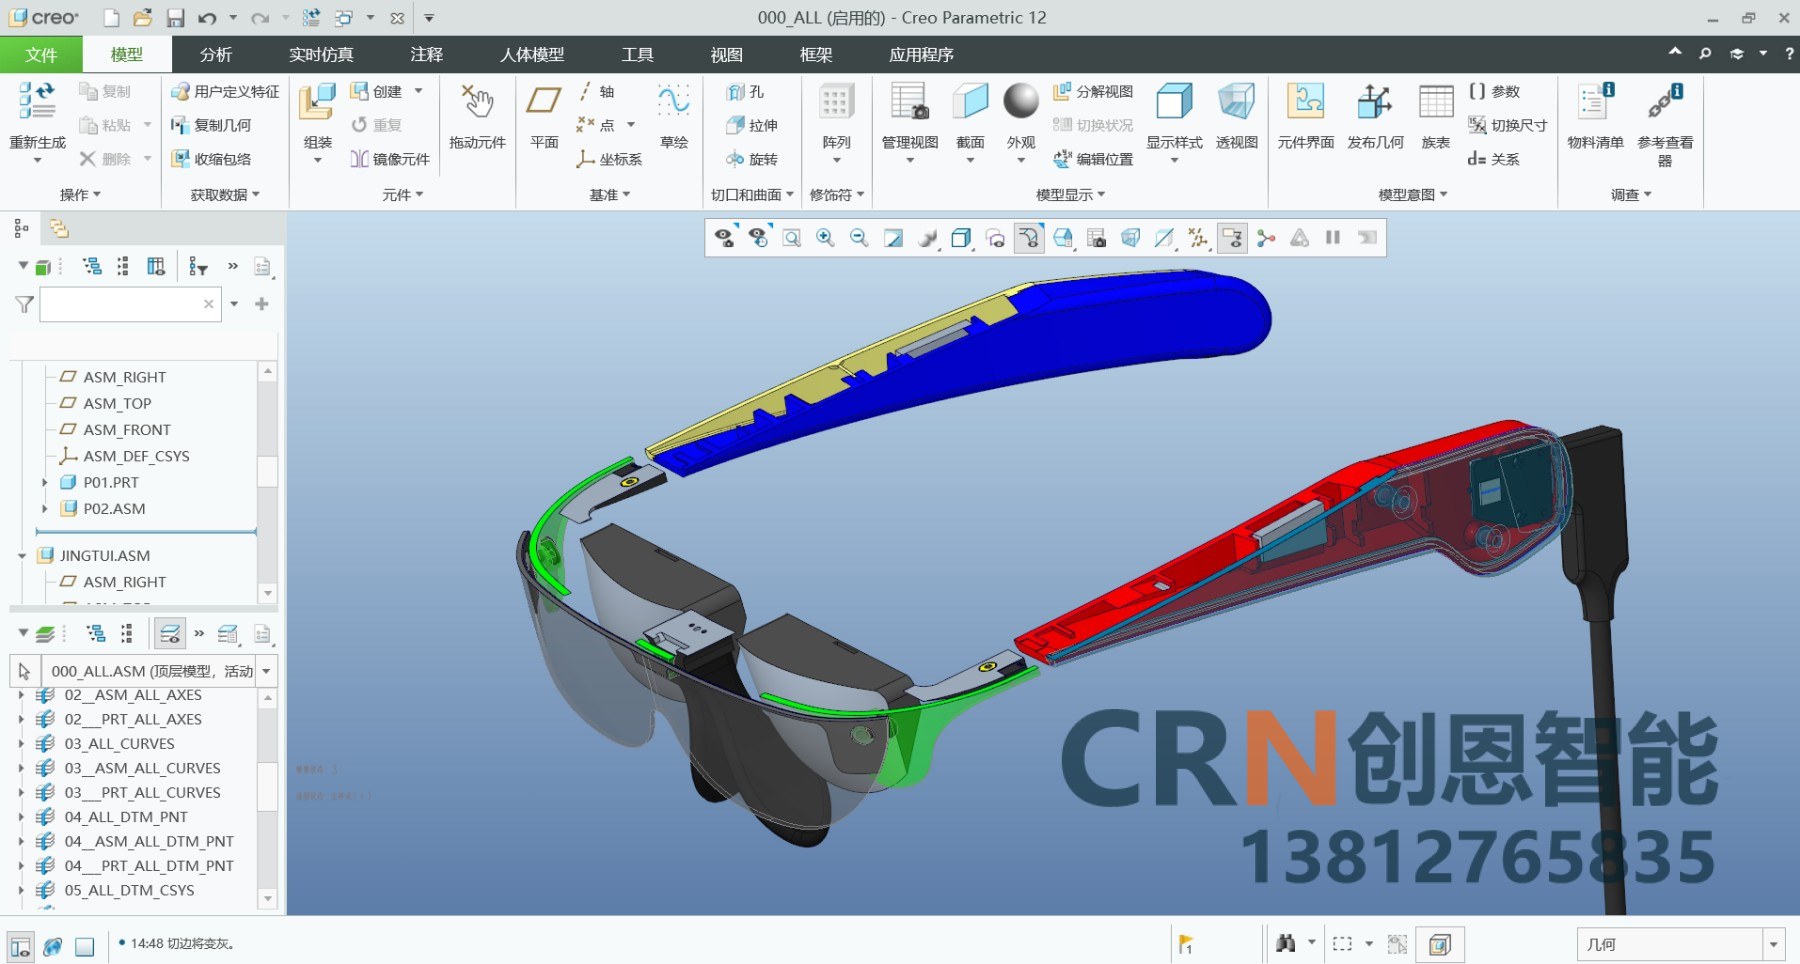Open the 物料清单 (Bill of Materials) icon
This screenshot has height=964, width=1800.
pos(1595,101)
